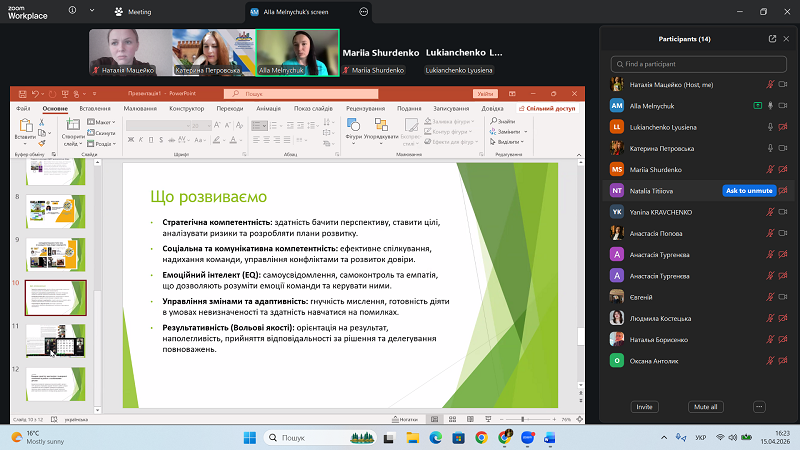Open the system tray language selector УКР
Screen dimensions: 800x450
(x=700, y=438)
